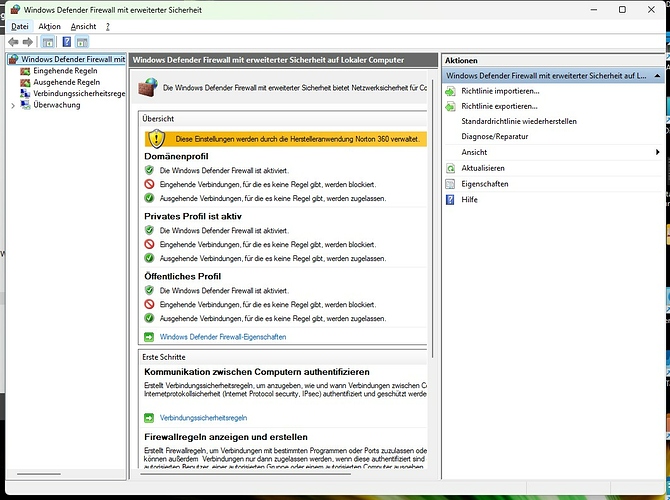Click the window title bar firewall icon
Image resolution: width=670 pixels, height=500 pixels.
[x=15, y=9]
